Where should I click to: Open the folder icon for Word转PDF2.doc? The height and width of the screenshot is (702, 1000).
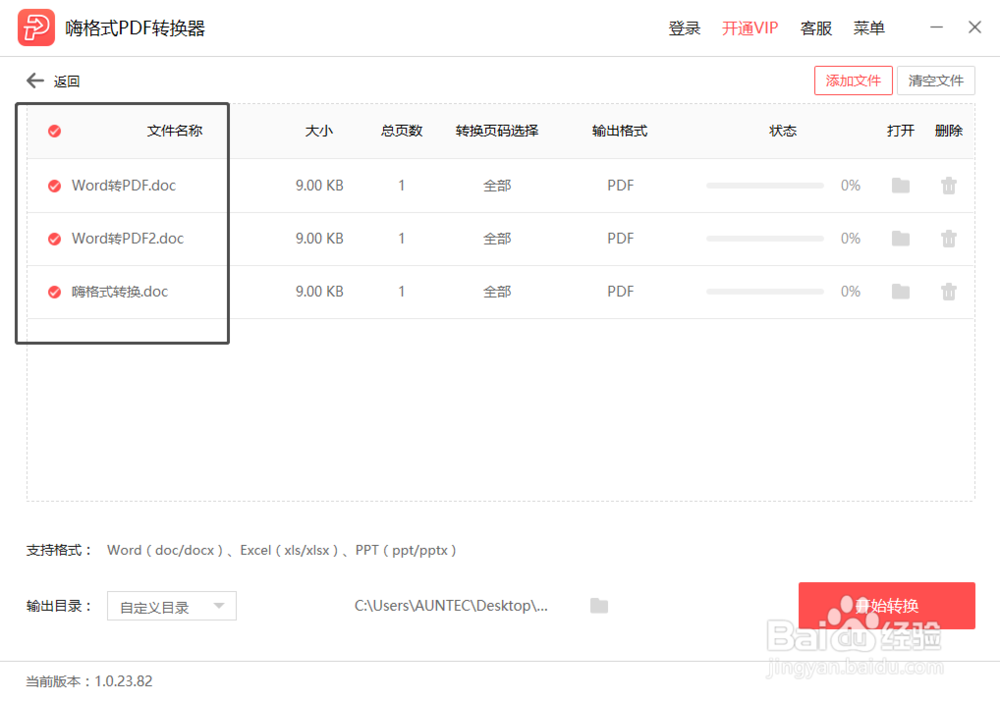point(900,238)
